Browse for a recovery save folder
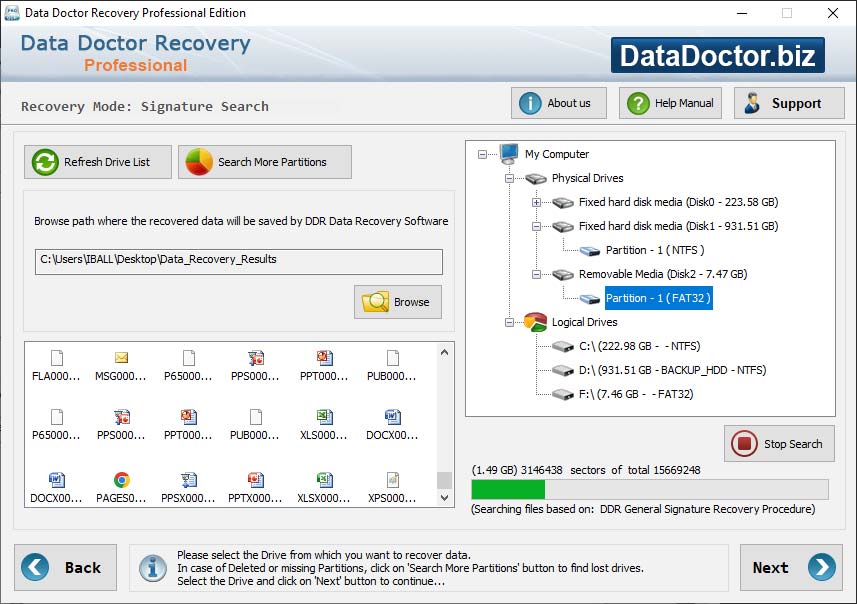This screenshot has width=857, height=604. pos(398,302)
